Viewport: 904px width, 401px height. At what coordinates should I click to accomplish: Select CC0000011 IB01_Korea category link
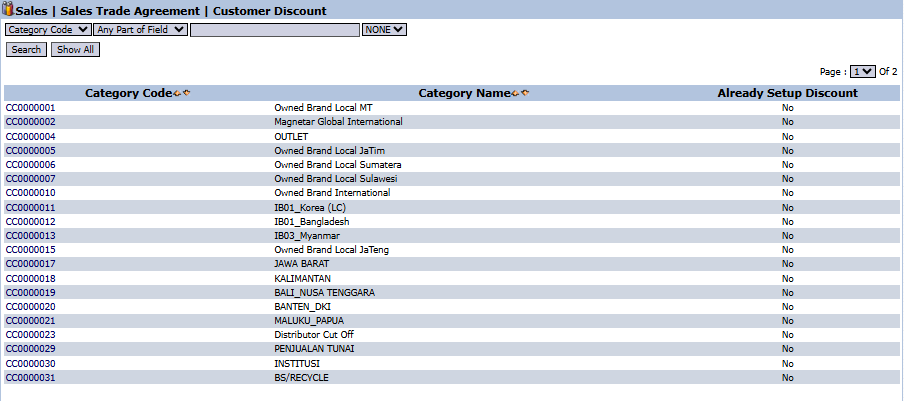(x=31, y=207)
